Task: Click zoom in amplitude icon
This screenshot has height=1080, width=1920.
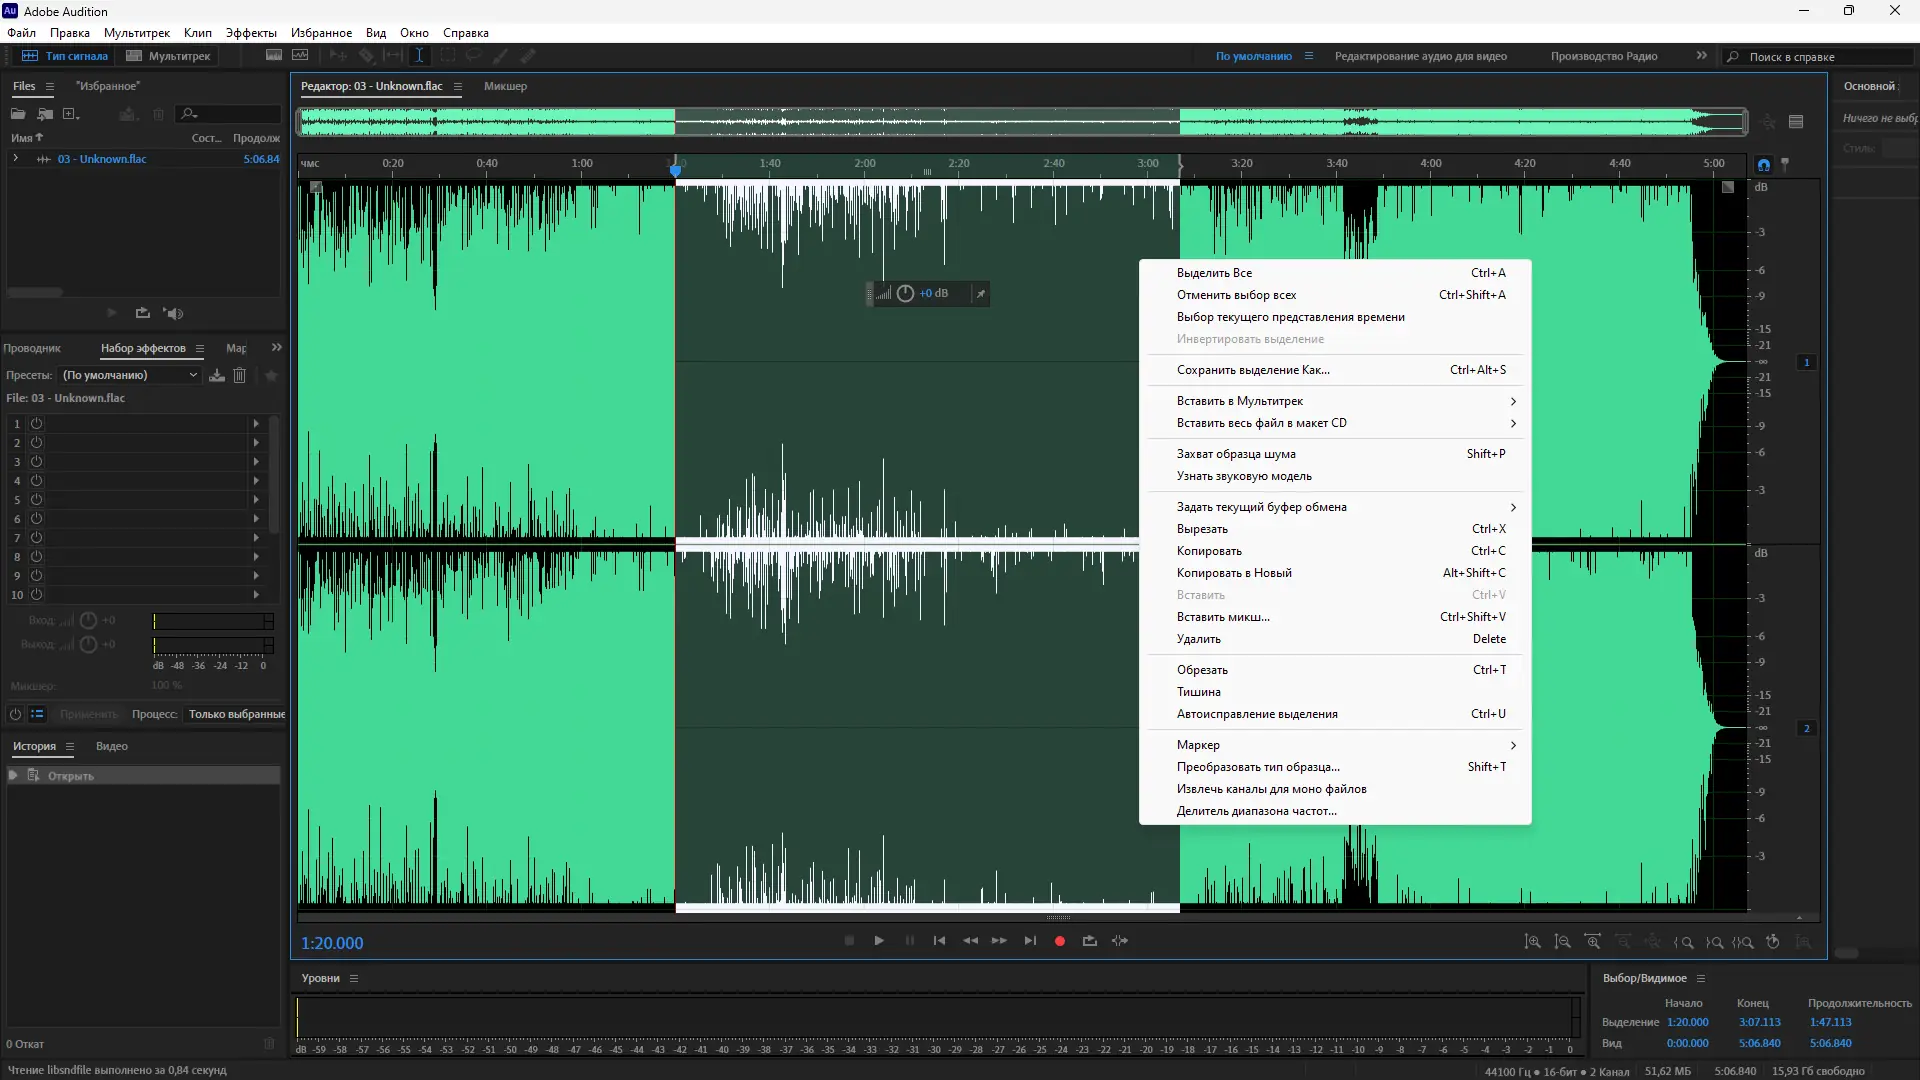Action: (x=1532, y=942)
